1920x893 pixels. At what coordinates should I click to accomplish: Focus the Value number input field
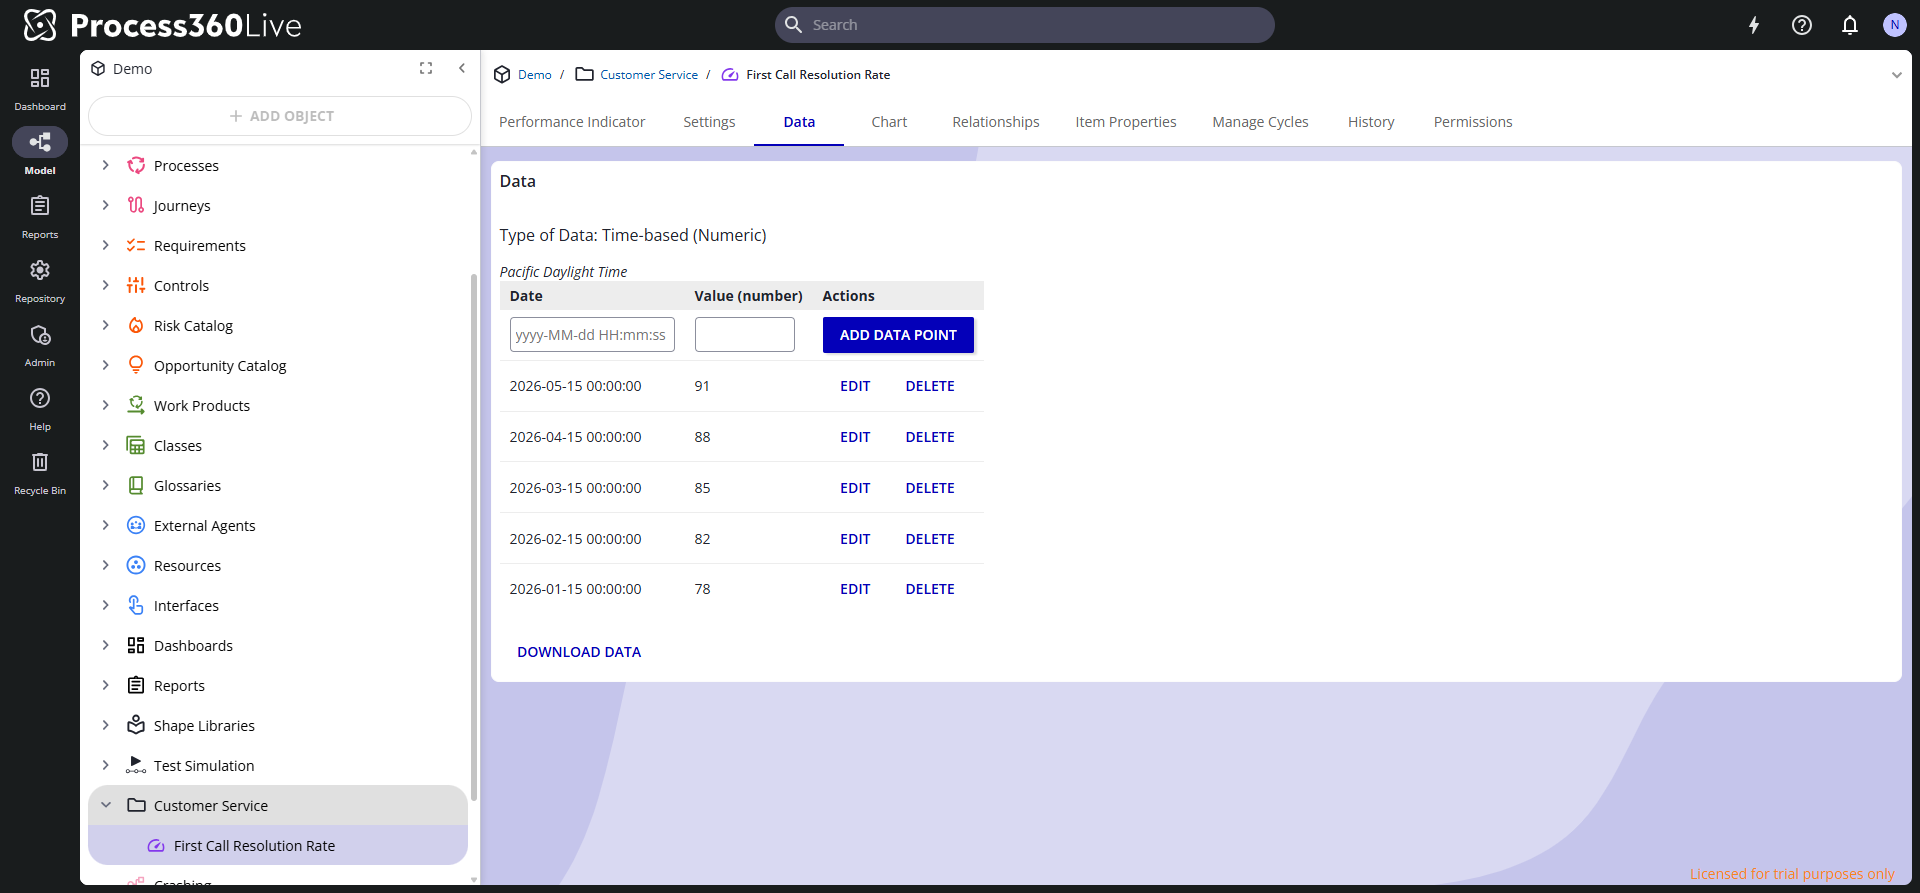(745, 335)
